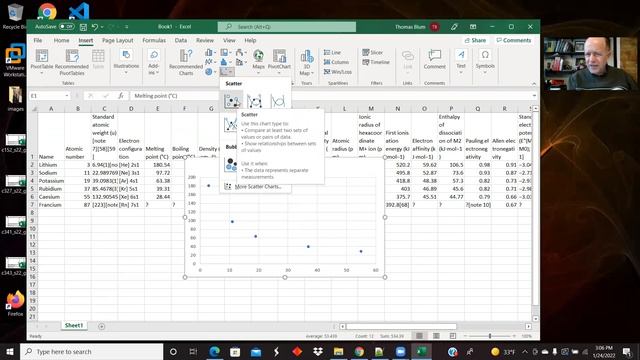Click the horizontal scrollbar of the sheet
Viewport: 640px width, 360px height.
[x=401, y=327]
